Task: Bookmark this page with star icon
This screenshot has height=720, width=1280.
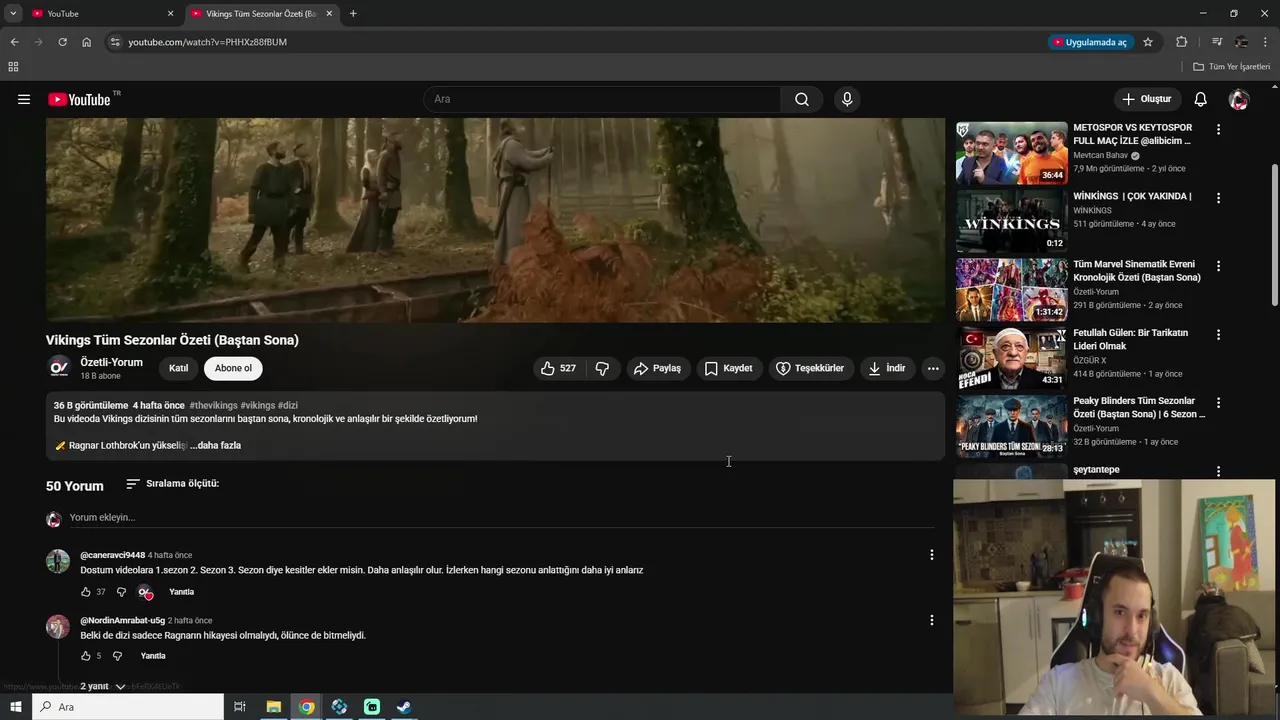Action: 1148,42
